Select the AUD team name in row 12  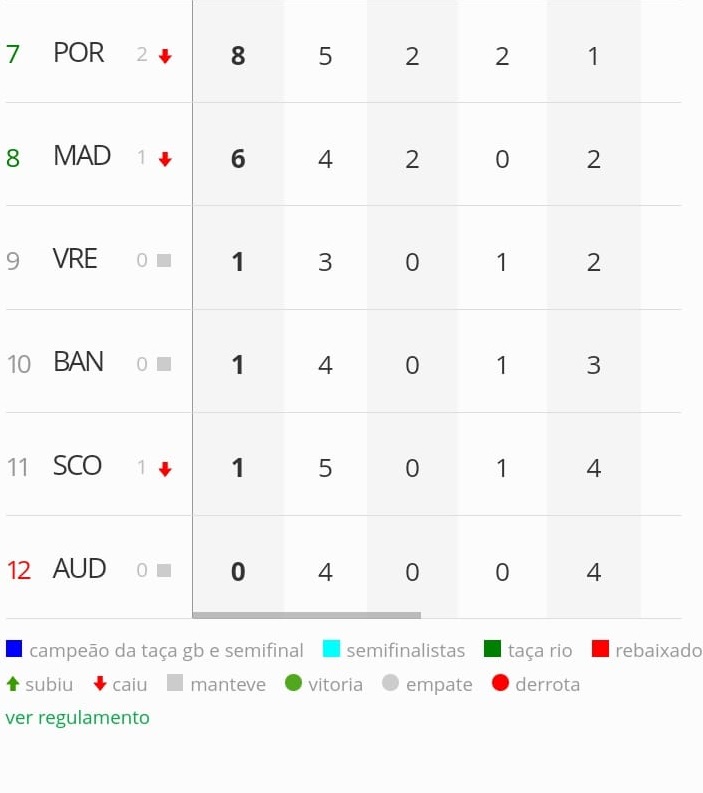pos(79,568)
